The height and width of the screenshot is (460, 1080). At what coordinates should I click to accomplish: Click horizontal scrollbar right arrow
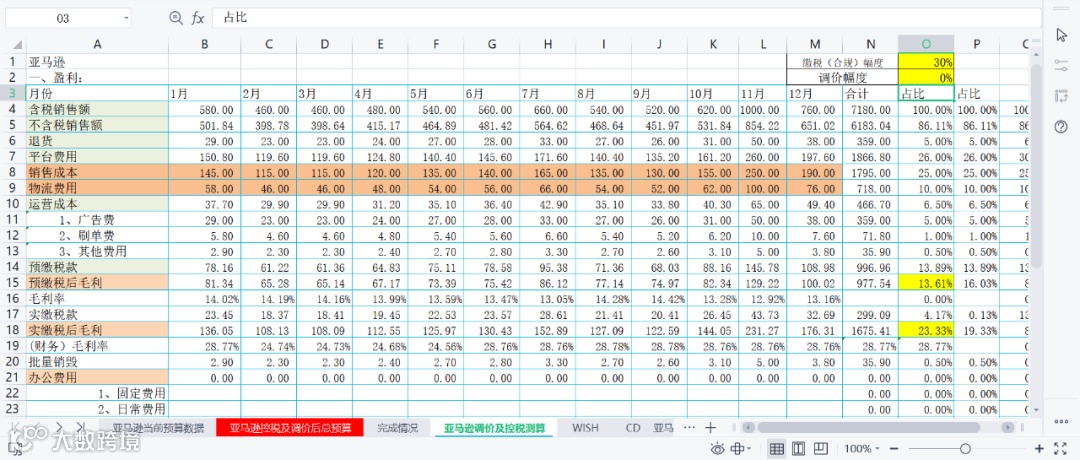[x=1008, y=427]
